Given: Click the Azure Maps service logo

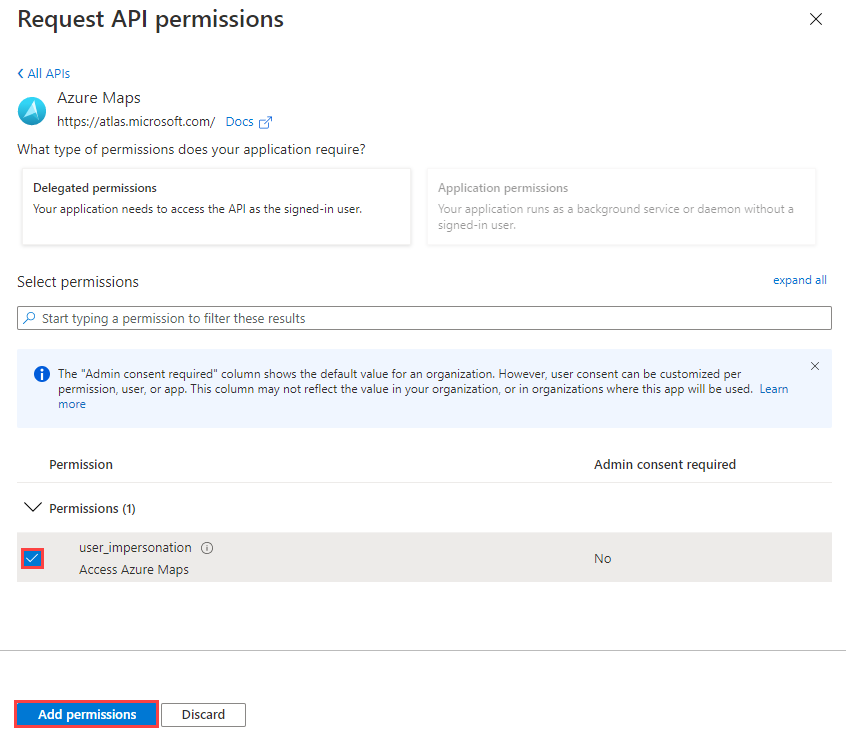Looking at the screenshot, I should 31,110.
